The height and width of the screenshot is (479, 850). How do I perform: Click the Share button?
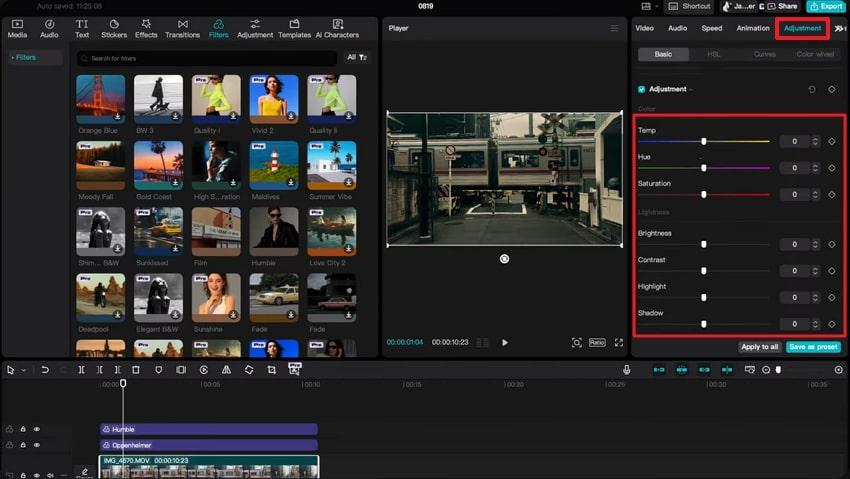click(x=782, y=7)
